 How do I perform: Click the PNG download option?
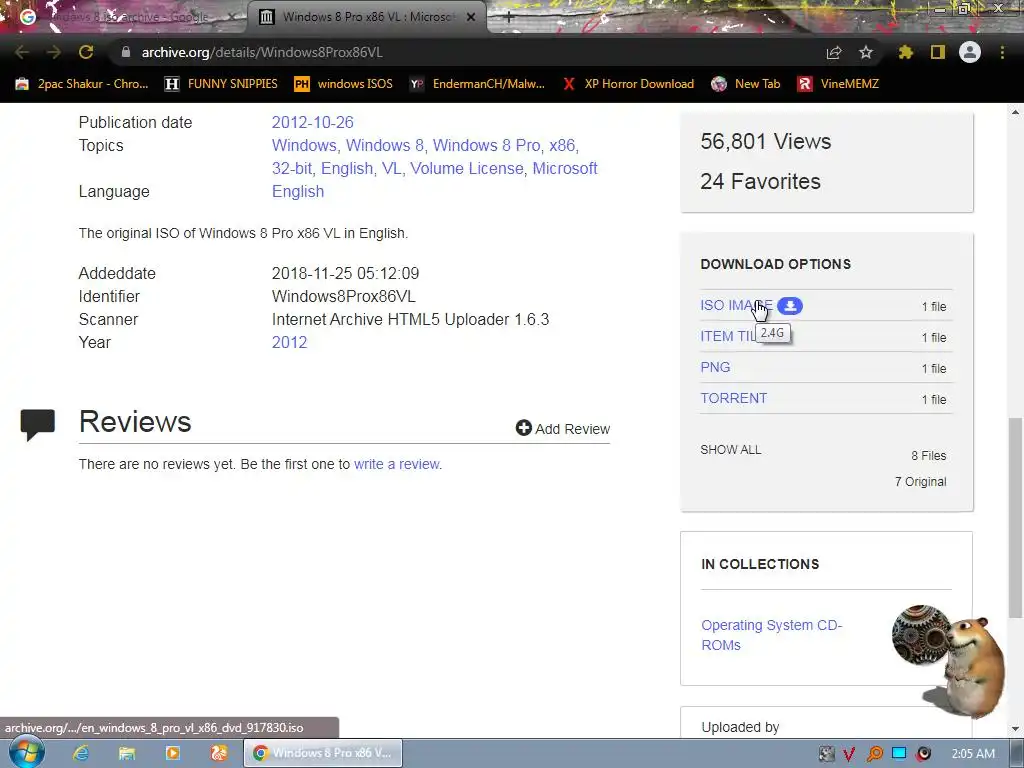pyautogui.click(x=715, y=367)
